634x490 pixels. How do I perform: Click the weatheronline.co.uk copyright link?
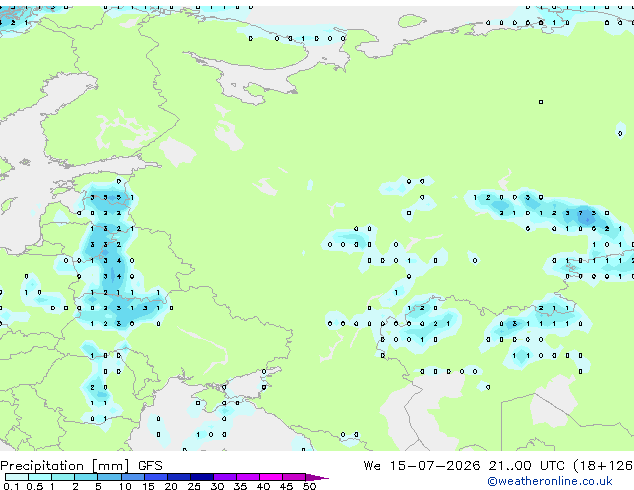click(550, 481)
